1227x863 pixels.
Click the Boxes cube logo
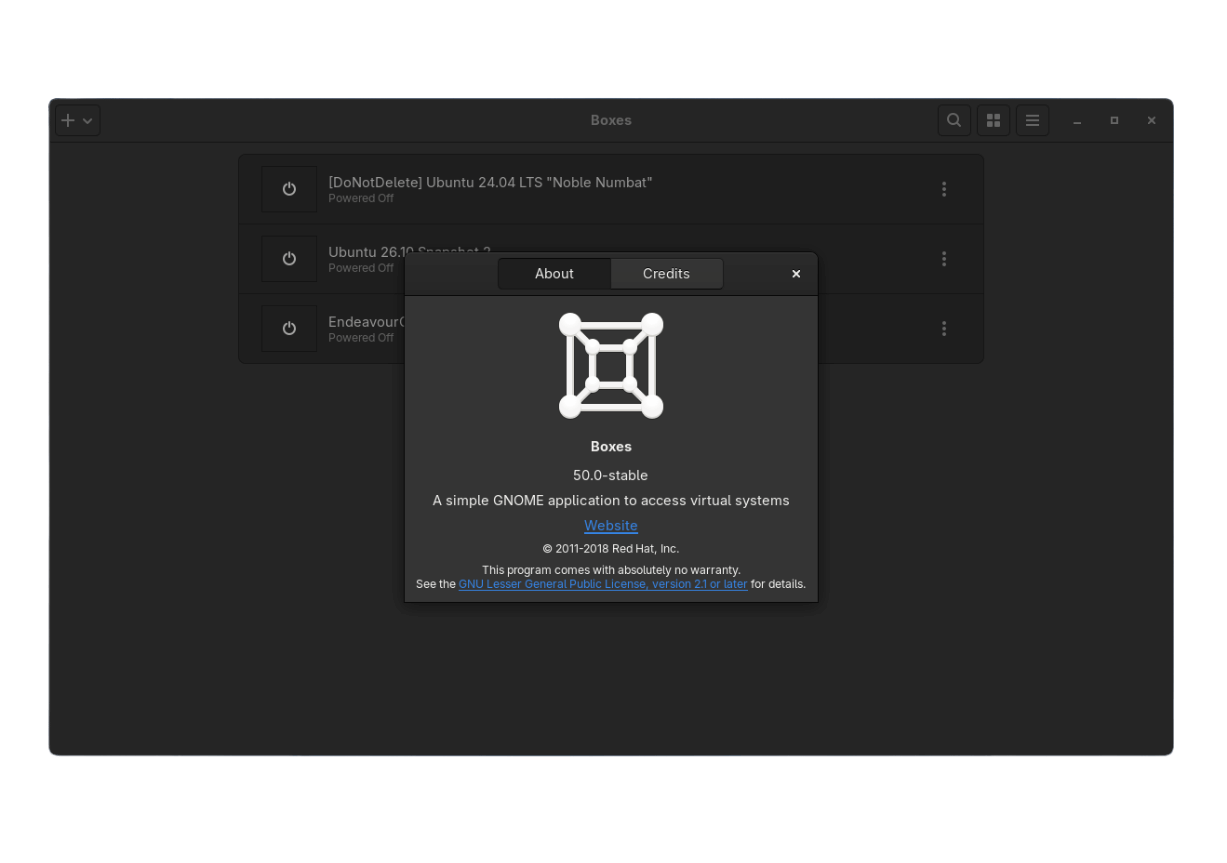(x=611, y=365)
